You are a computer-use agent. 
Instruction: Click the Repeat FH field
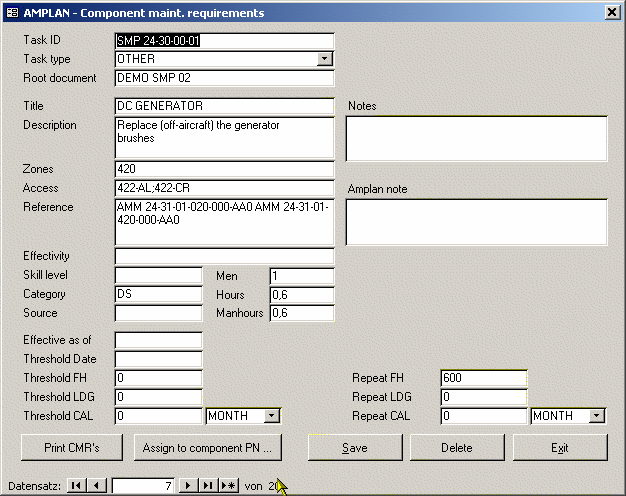483,378
